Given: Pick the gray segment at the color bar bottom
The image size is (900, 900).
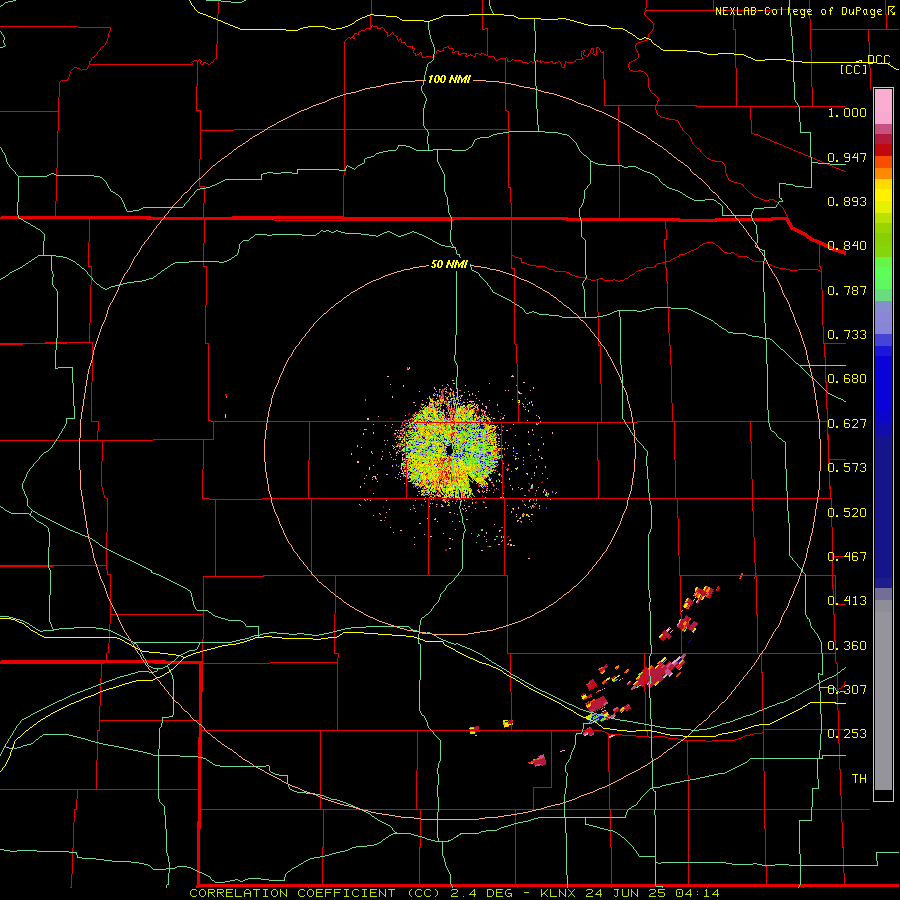Looking at the screenshot, I should click(x=883, y=695).
